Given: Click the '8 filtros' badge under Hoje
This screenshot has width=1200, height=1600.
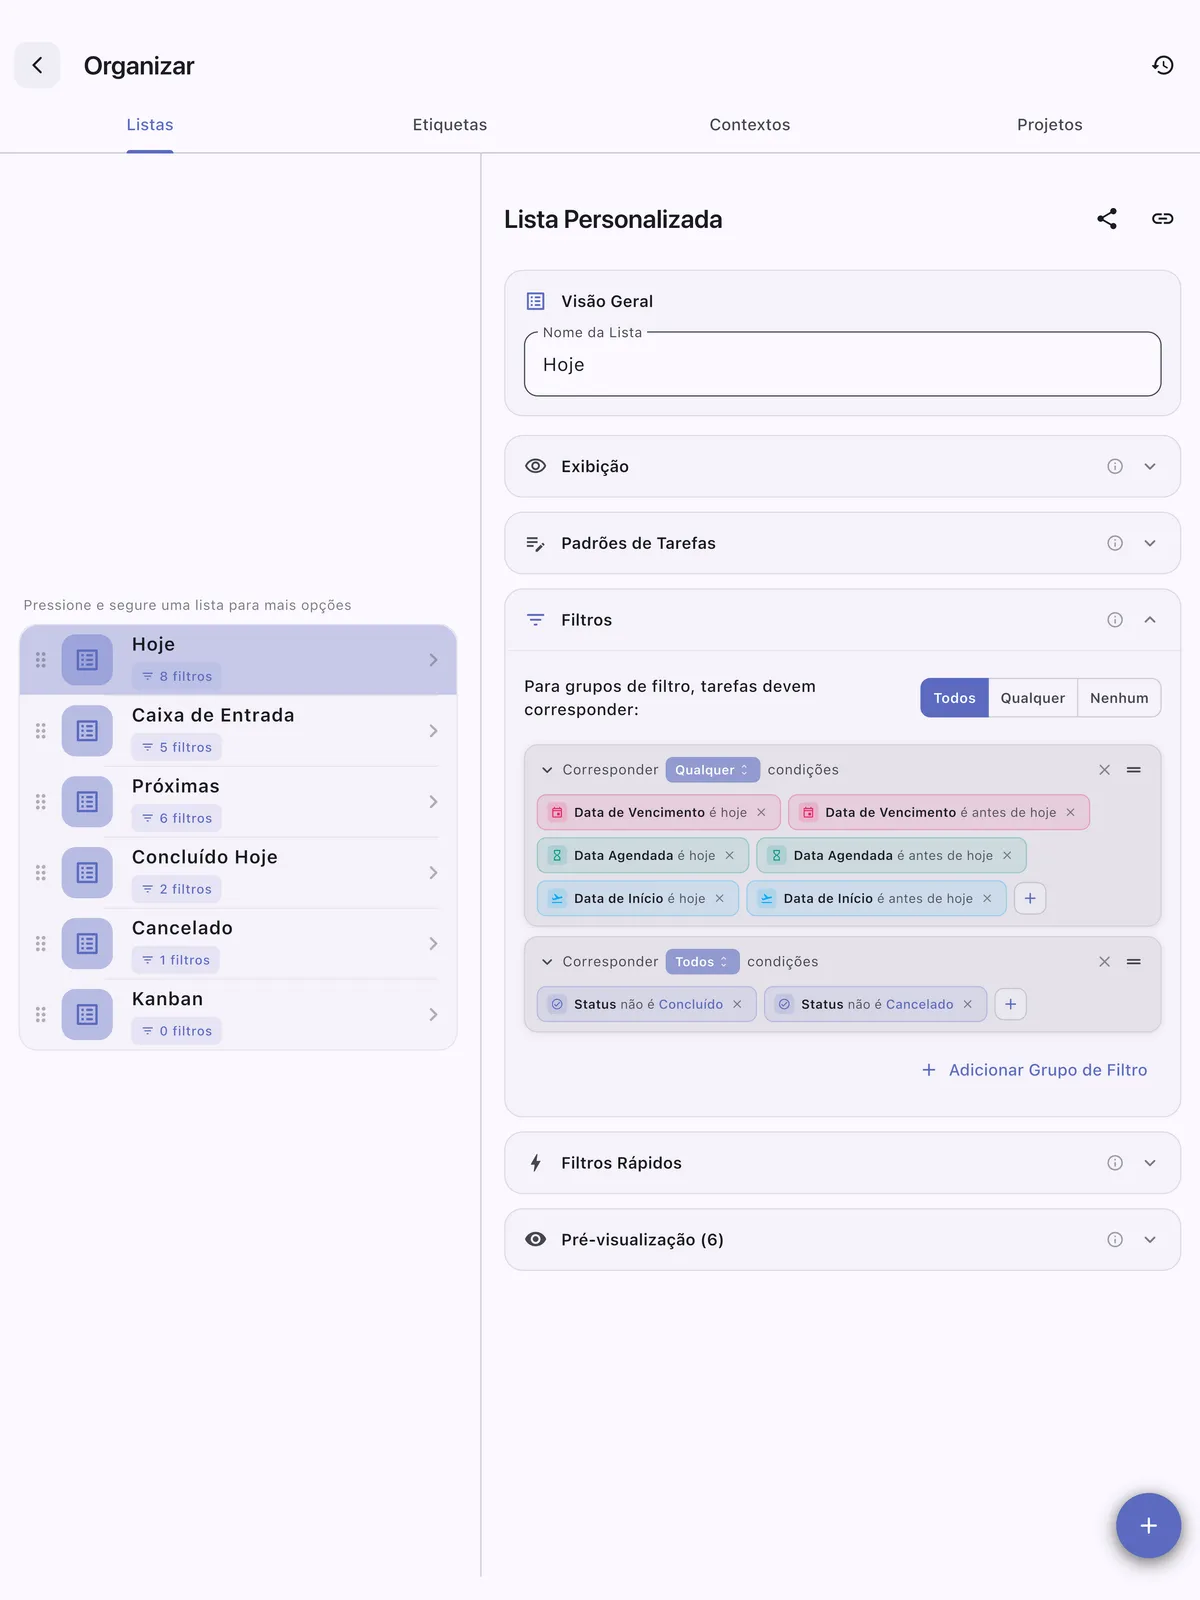Looking at the screenshot, I should click(x=177, y=676).
